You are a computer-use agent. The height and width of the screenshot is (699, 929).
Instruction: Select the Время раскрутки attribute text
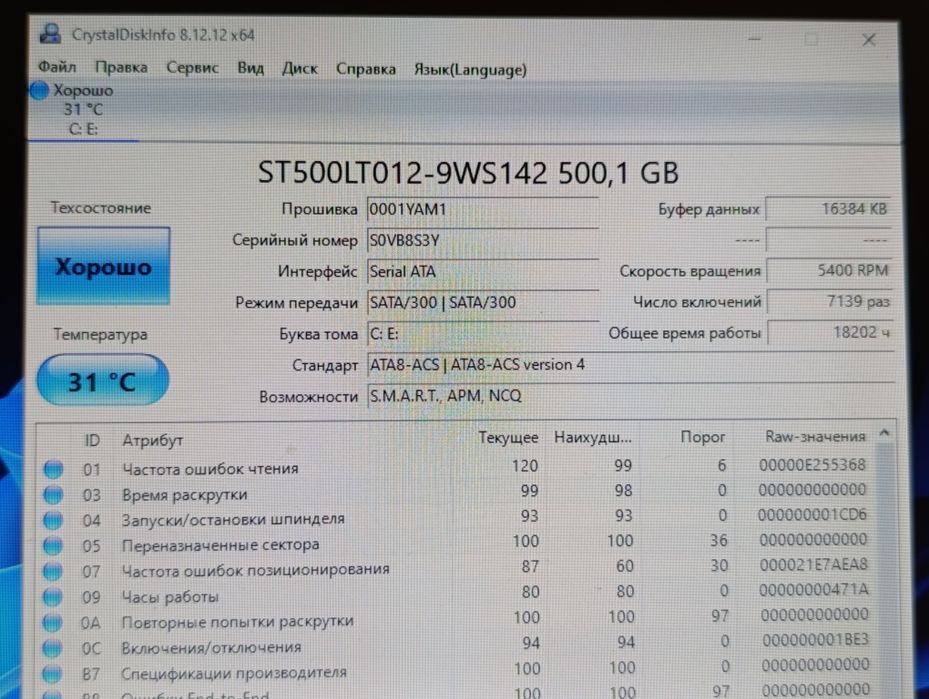tap(184, 495)
